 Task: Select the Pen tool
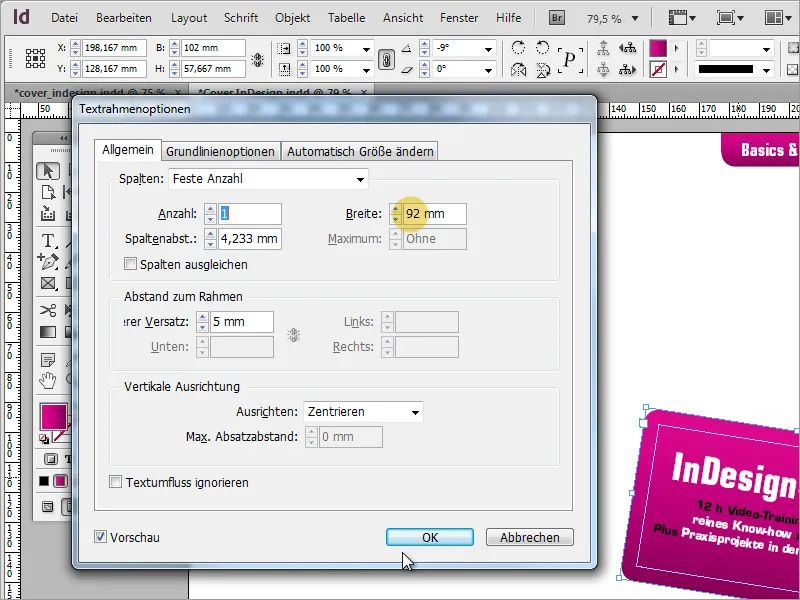point(48,262)
